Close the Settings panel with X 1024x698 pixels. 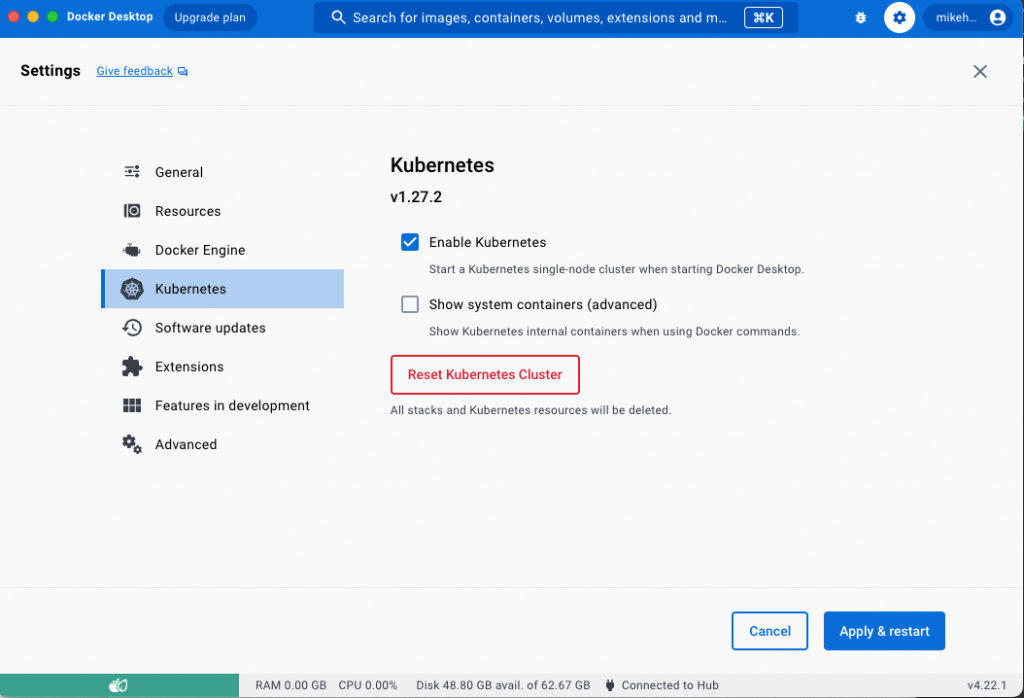(x=980, y=71)
